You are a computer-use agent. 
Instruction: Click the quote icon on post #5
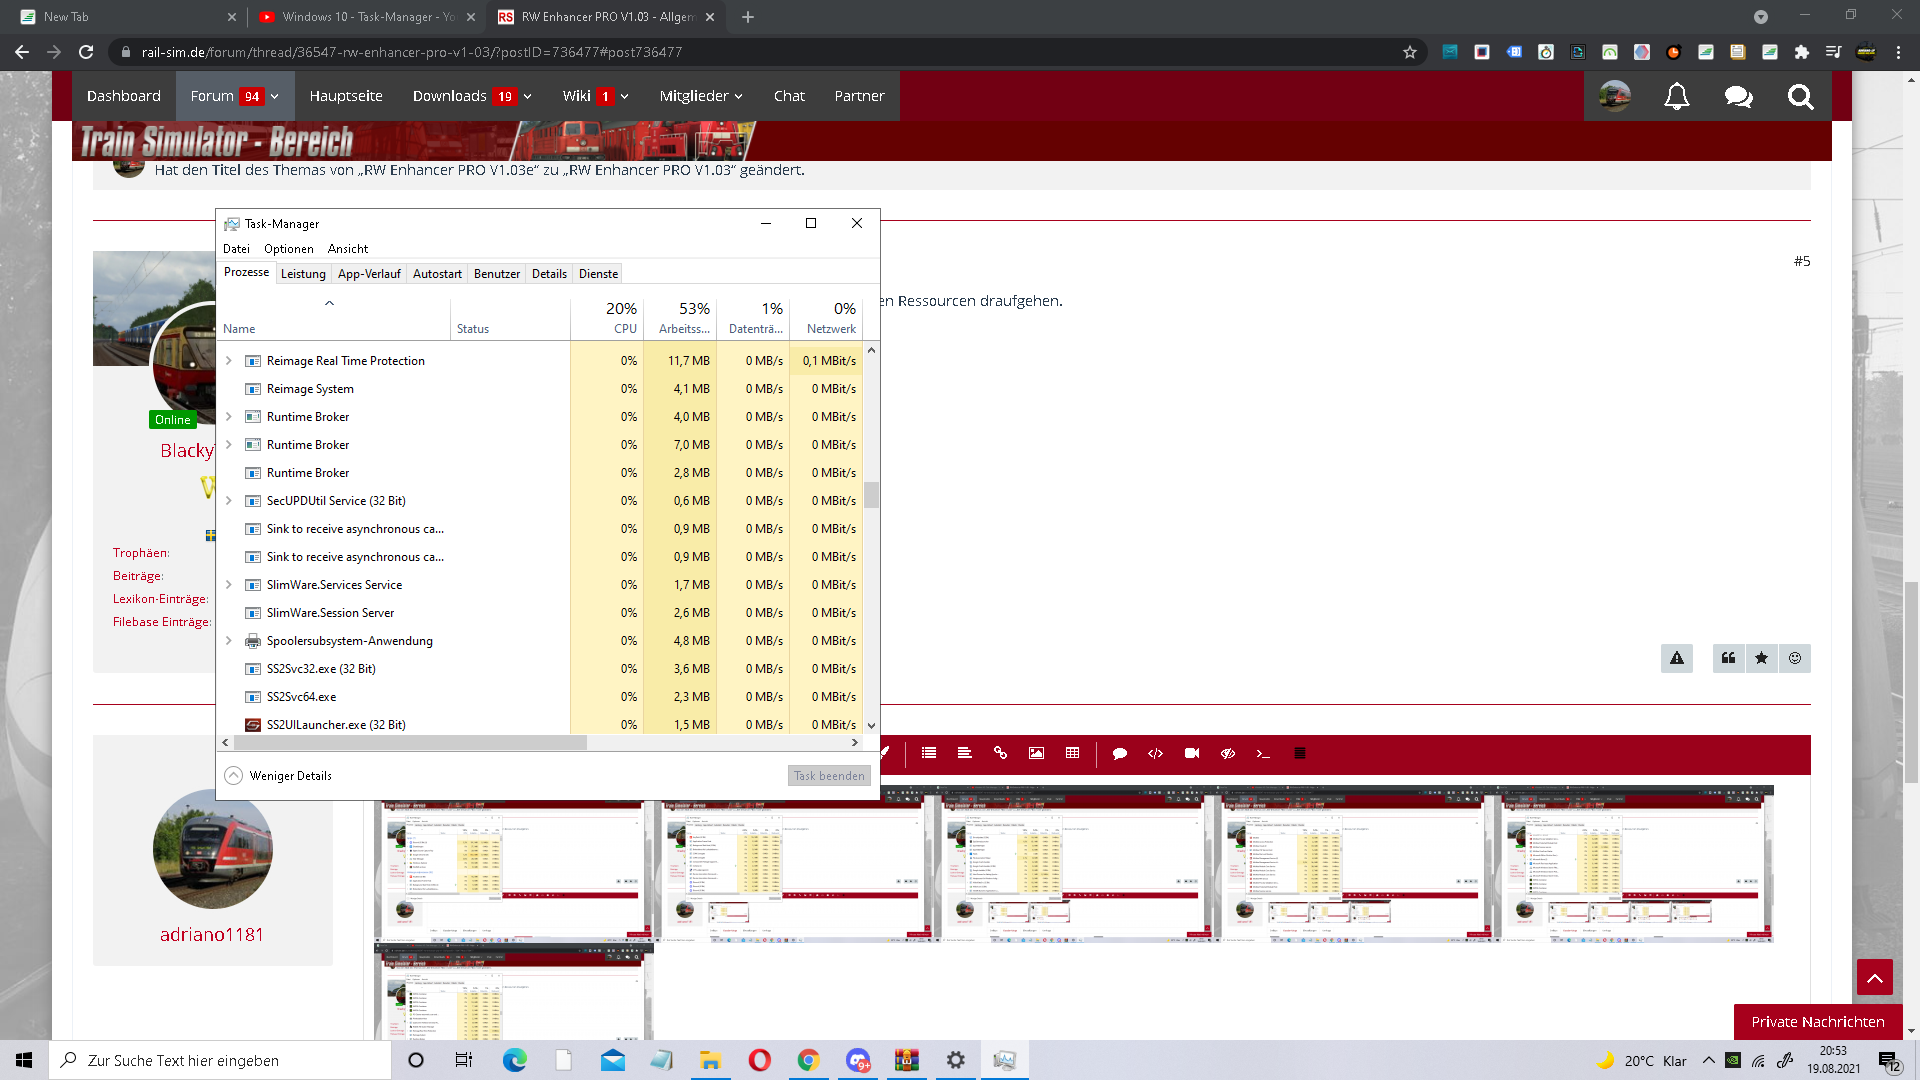[1728, 658]
